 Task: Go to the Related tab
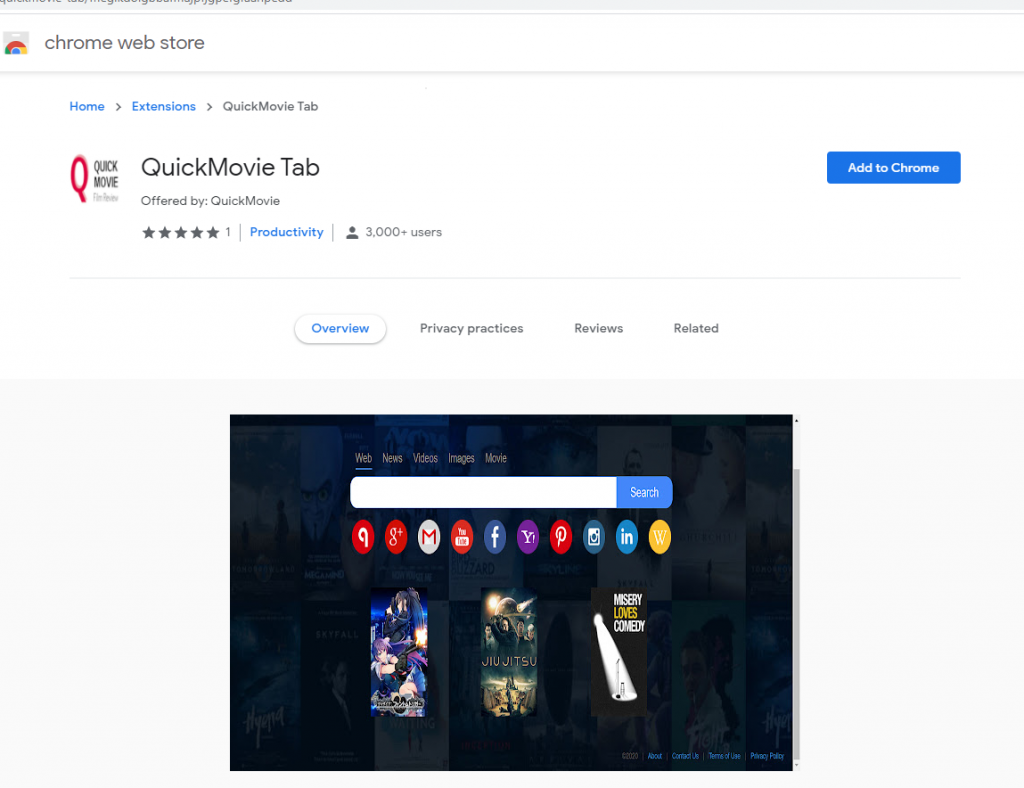696,328
